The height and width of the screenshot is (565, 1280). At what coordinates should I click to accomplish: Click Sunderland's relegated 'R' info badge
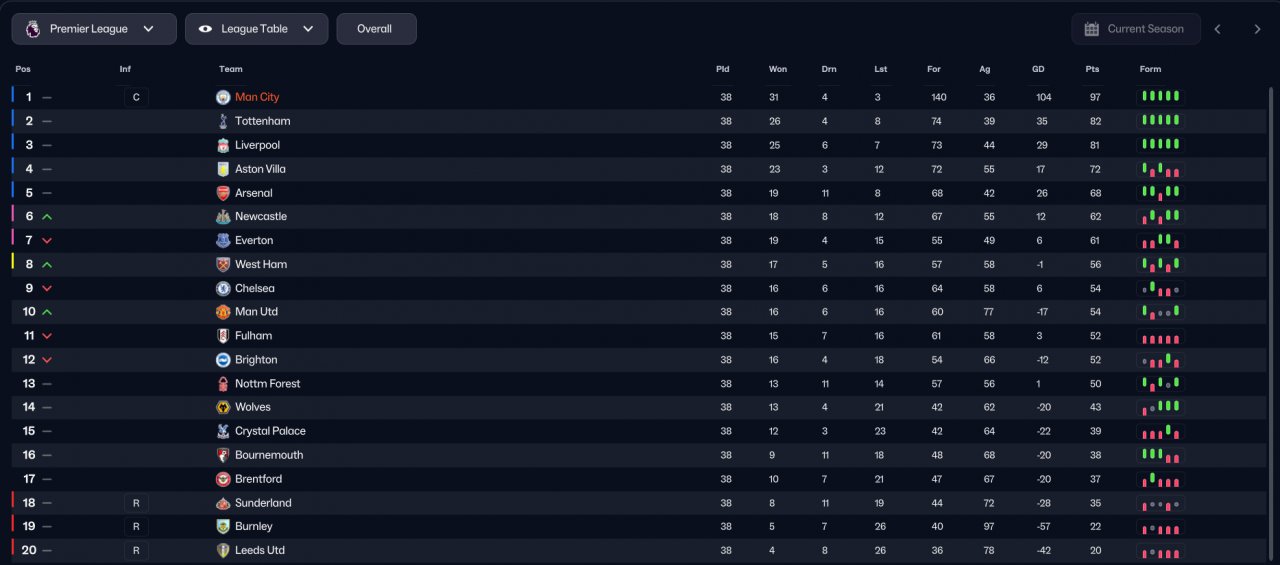tap(135, 503)
